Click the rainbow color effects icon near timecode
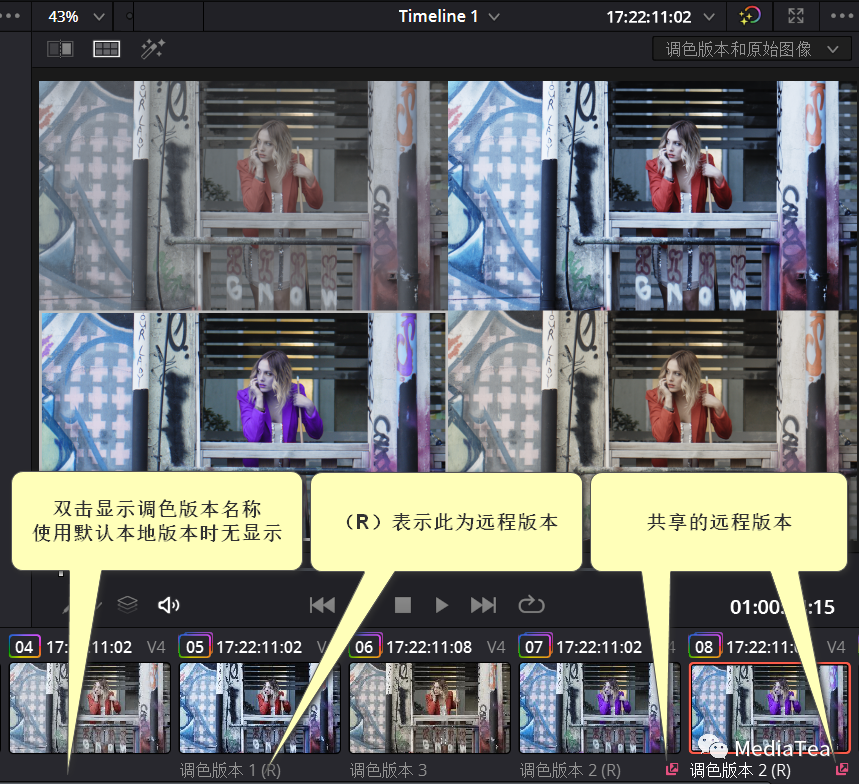The image size is (859, 784). tap(750, 16)
